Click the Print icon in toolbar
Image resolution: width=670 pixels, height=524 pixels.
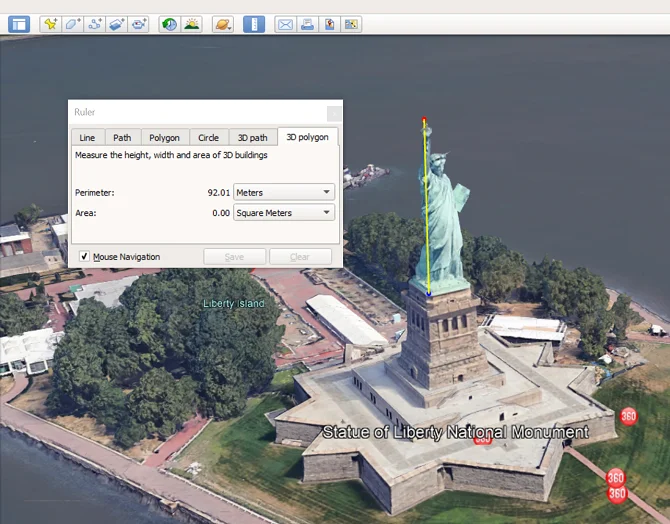click(308, 24)
